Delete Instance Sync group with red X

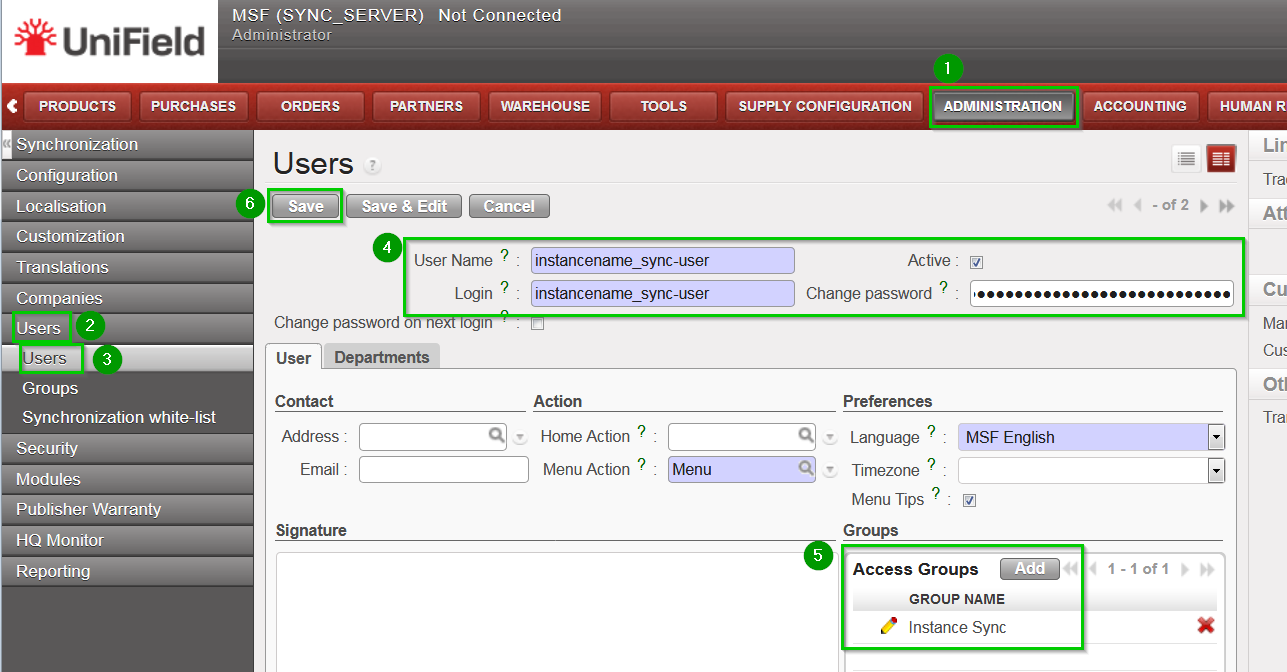pyautogui.click(x=1206, y=625)
